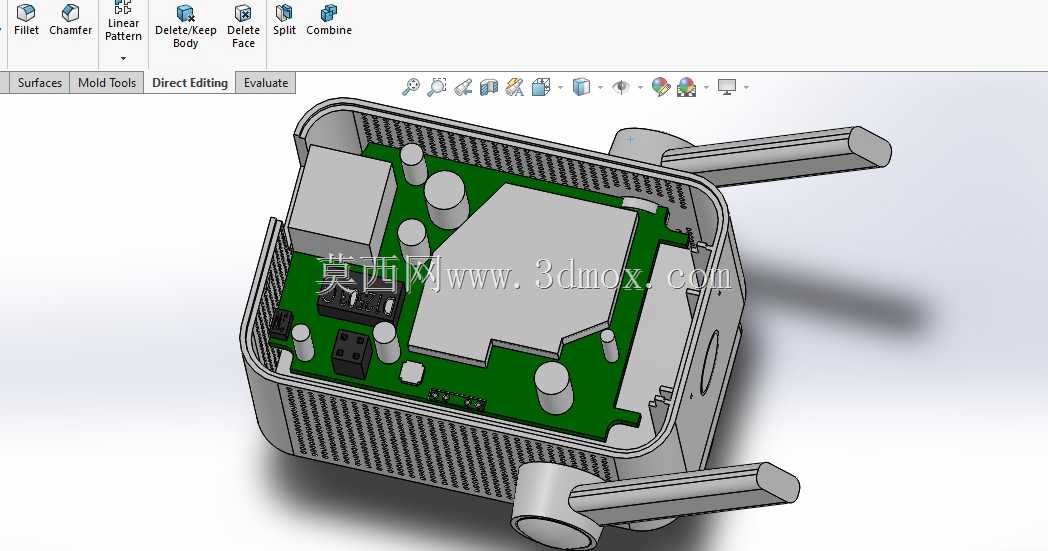Open the Evaluate tab

tap(266, 83)
